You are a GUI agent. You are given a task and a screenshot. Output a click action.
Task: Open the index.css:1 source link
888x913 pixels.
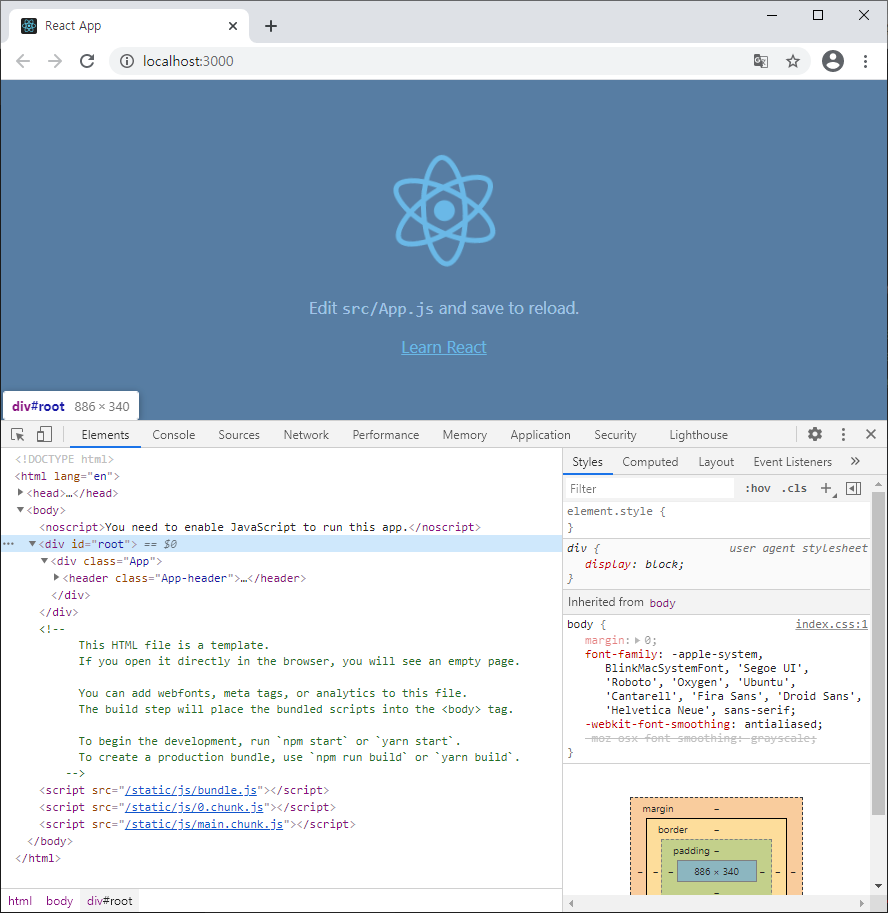(x=832, y=624)
